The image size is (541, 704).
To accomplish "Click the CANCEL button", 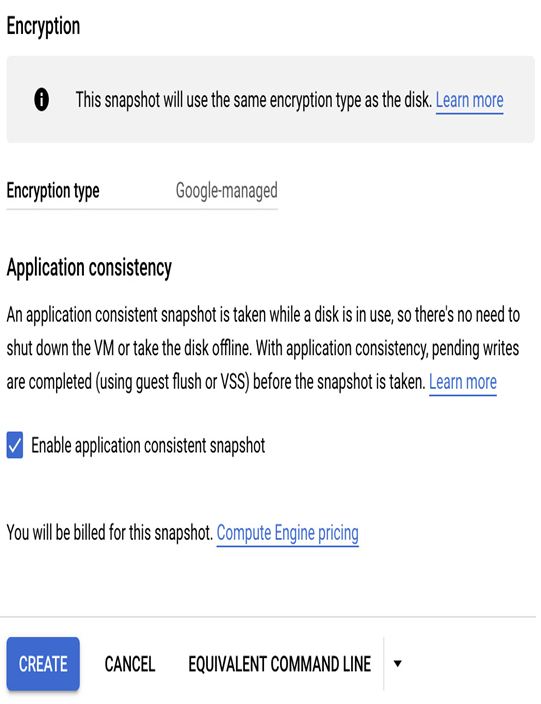I will pyautogui.click(x=130, y=664).
